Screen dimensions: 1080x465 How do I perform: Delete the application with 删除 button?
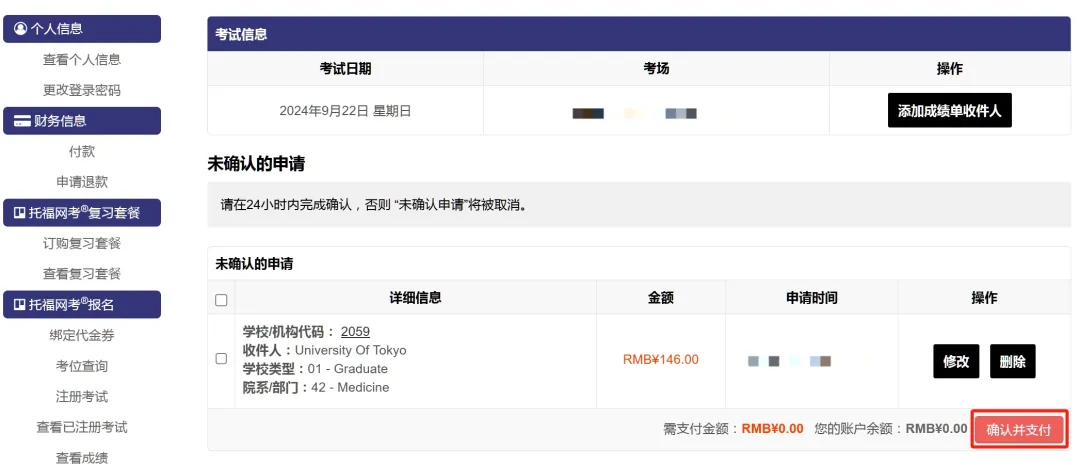tap(1012, 361)
